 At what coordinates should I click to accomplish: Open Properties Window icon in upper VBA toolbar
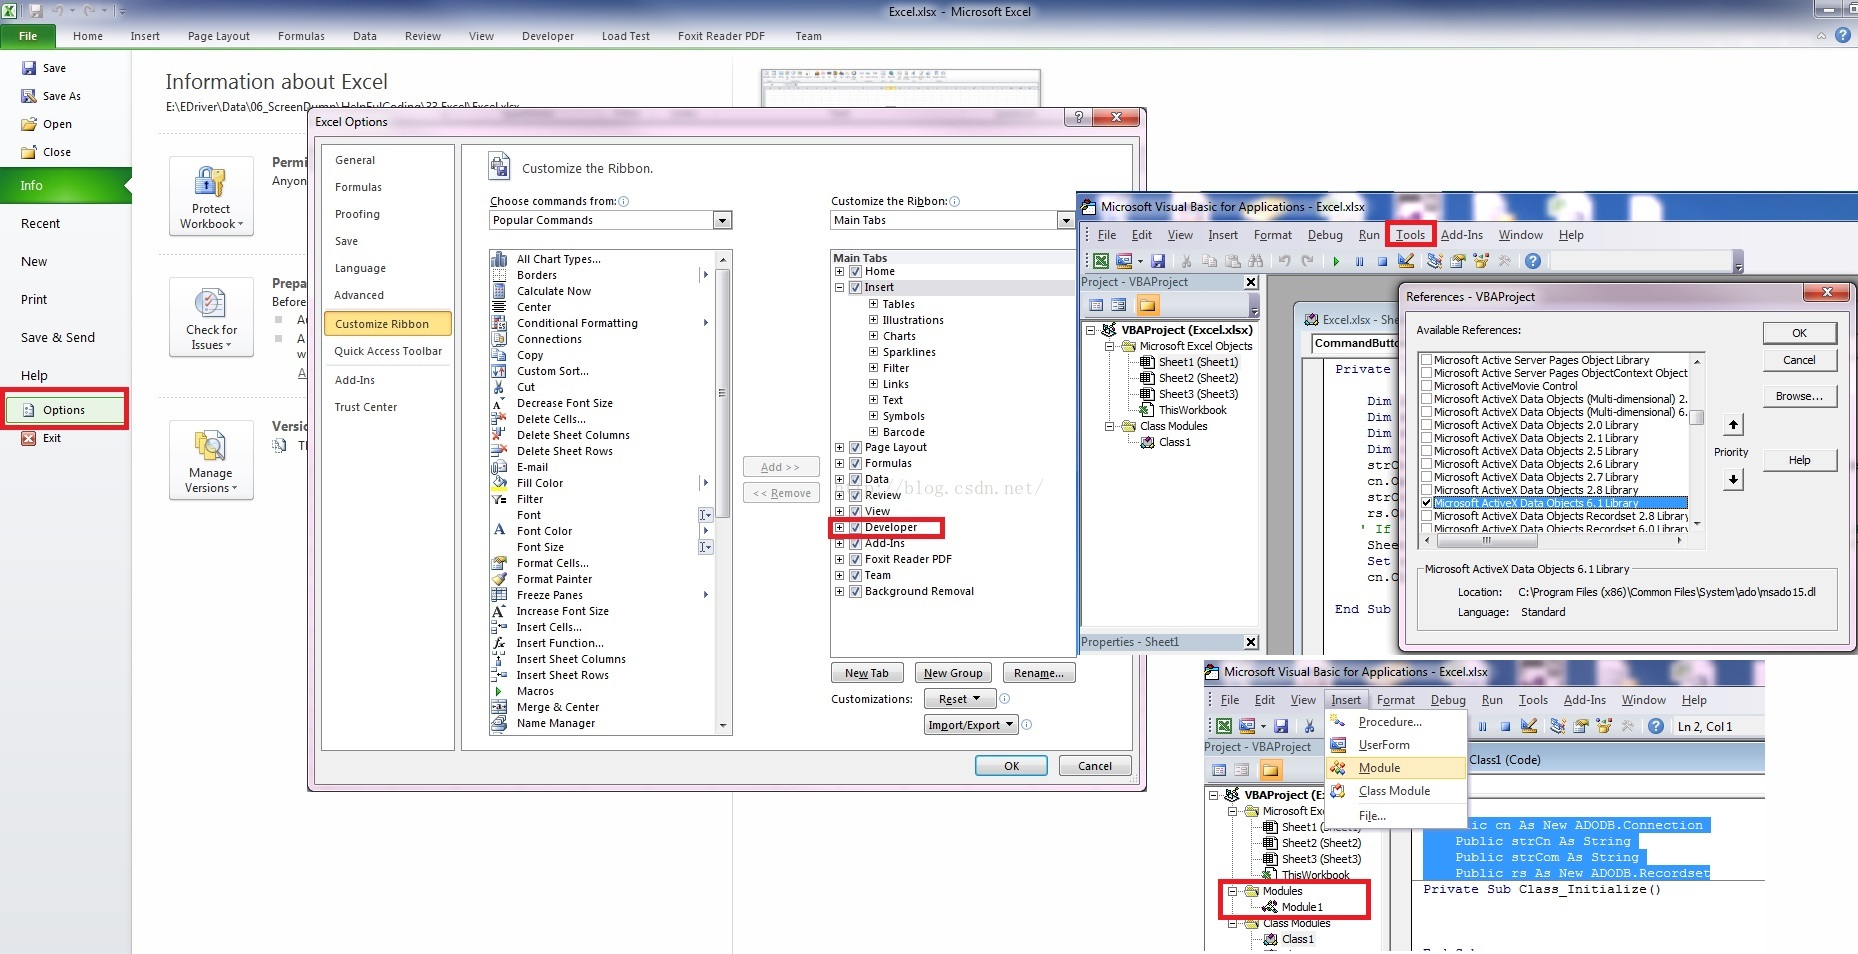point(1458,261)
